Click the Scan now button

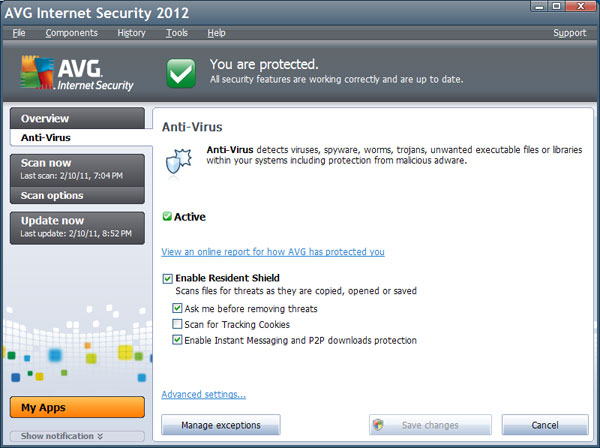(x=77, y=170)
